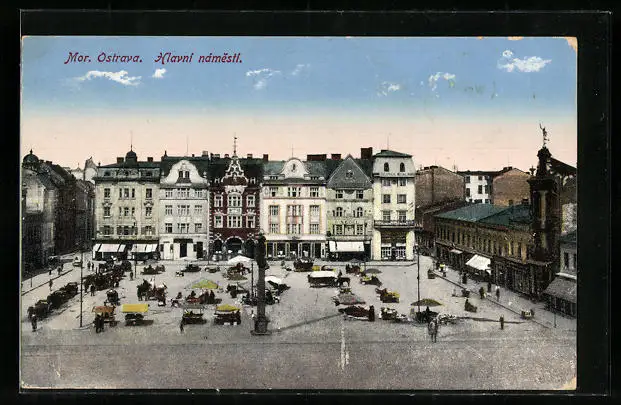Click the 'Mor. Ostrava.' caption text
This screenshot has width=621, height=405.
coord(105,58)
